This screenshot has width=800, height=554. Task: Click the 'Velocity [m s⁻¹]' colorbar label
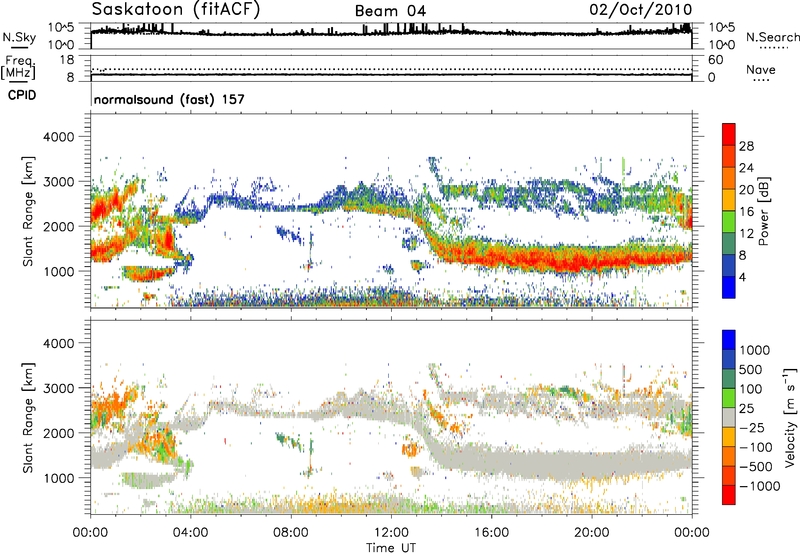pos(790,417)
